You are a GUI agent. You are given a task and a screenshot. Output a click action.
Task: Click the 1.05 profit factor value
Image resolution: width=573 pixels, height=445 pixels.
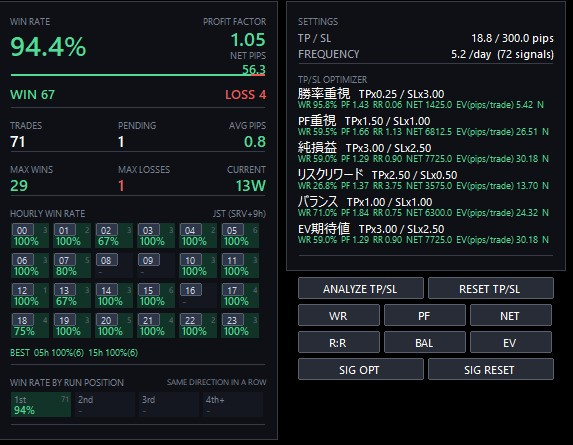click(248, 39)
